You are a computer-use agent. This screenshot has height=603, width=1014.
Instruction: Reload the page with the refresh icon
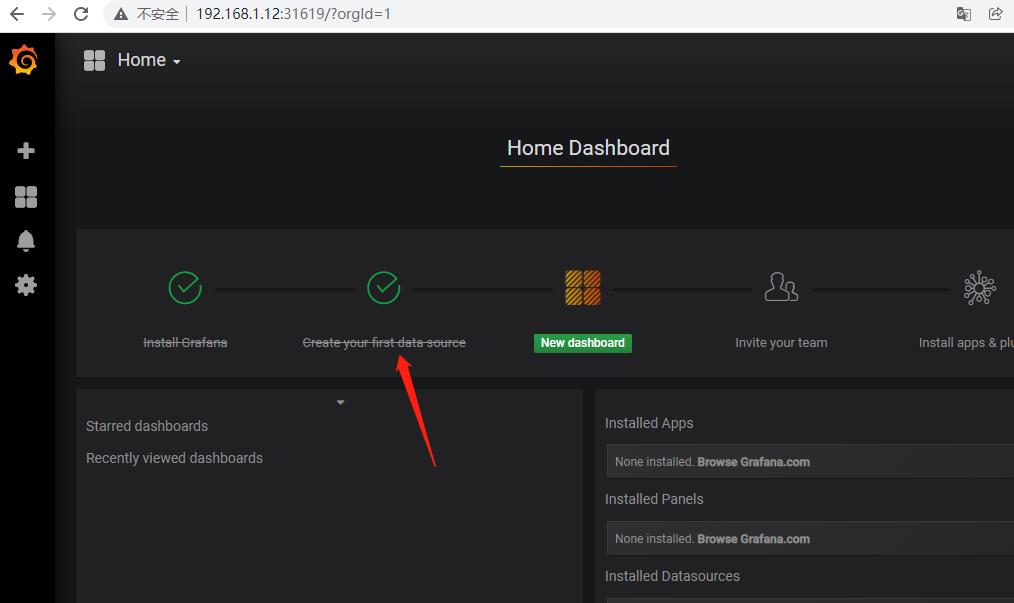[81, 14]
